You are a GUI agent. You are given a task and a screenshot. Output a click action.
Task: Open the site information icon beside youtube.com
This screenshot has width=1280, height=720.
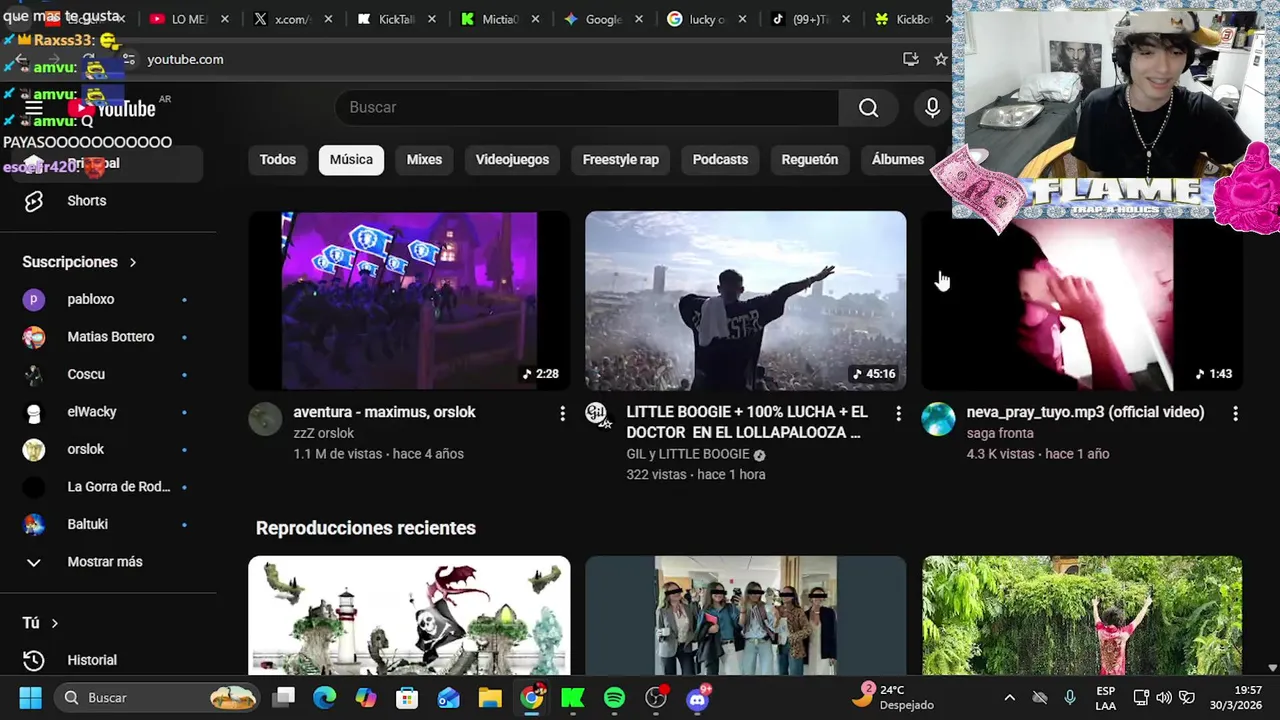pos(128,59)
